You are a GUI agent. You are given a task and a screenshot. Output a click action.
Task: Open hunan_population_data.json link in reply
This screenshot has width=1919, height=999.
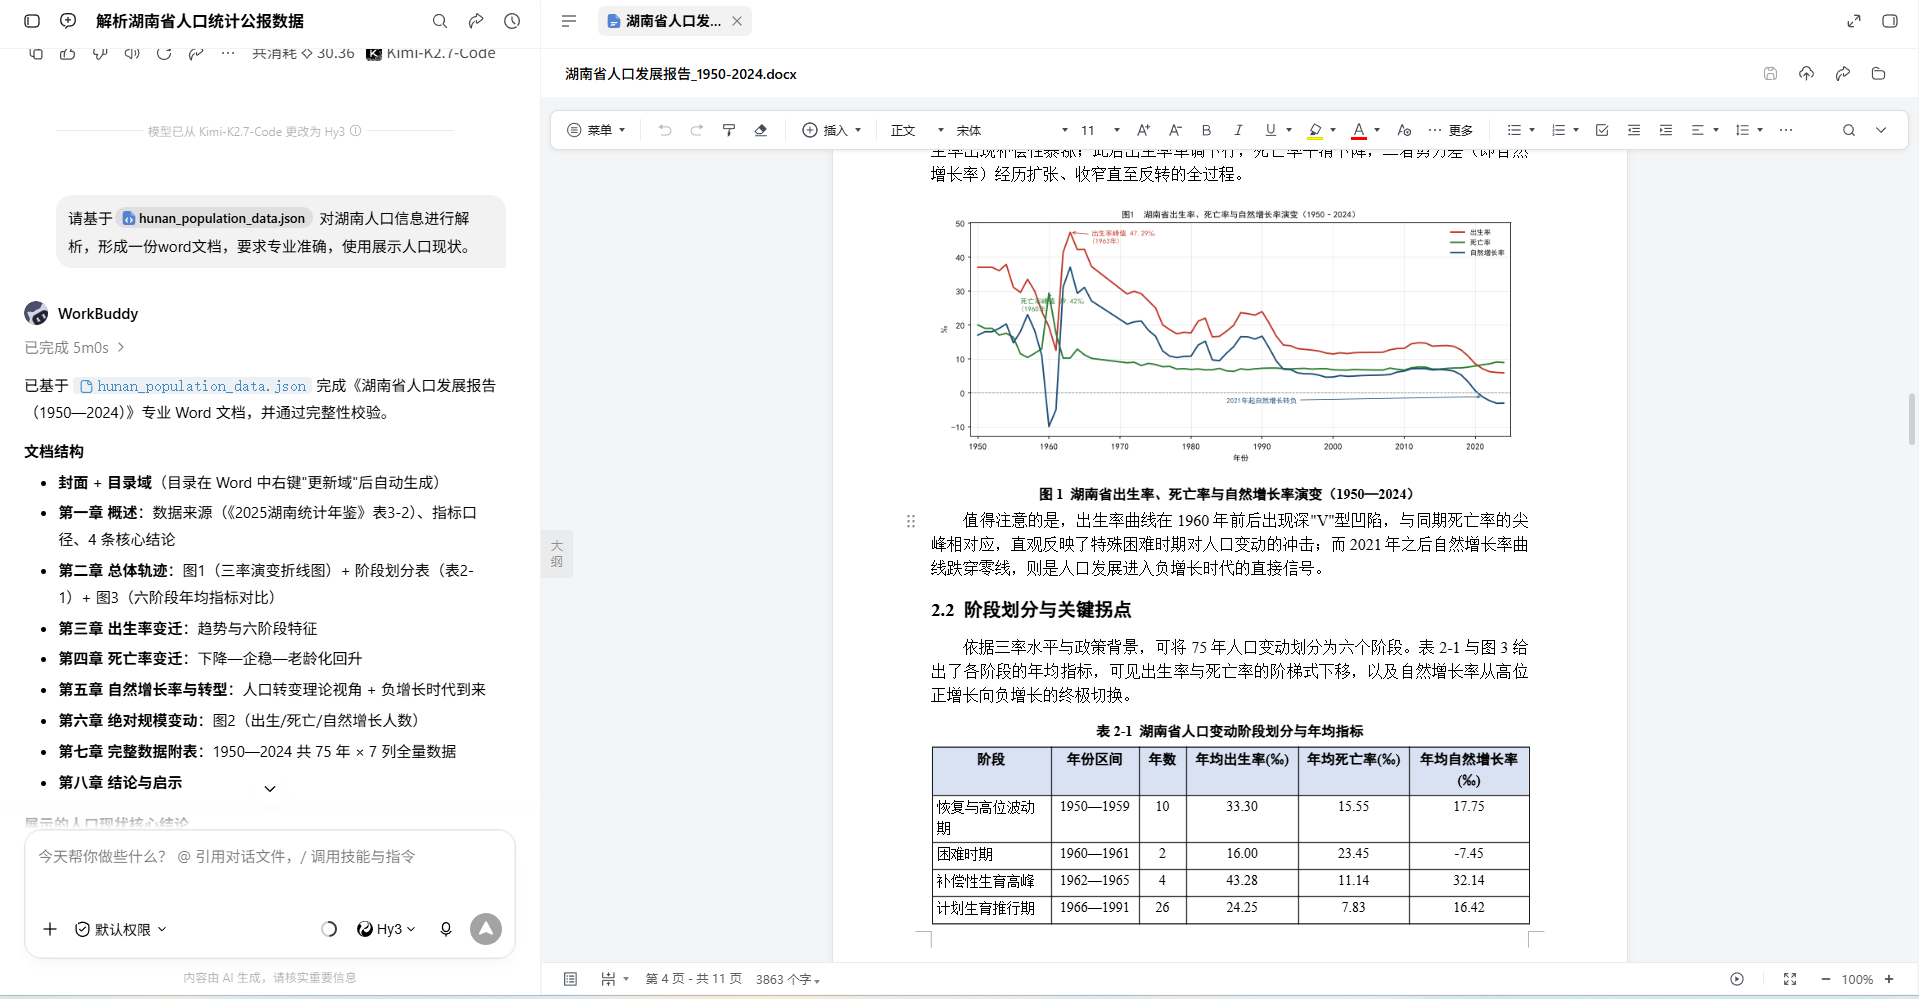point(193,386)
